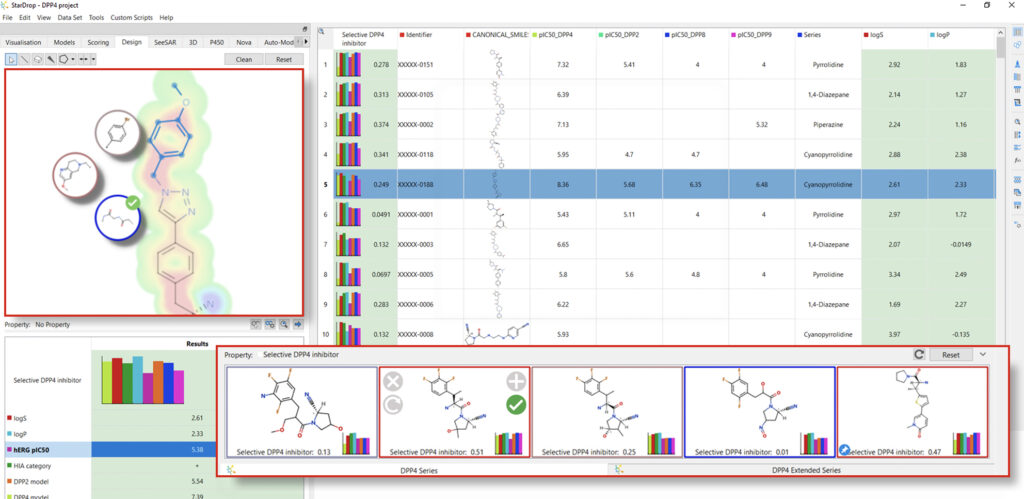Select the pointer tool in Design toolbar
The width and height of the screenshot is (1024, 499).
12,60
